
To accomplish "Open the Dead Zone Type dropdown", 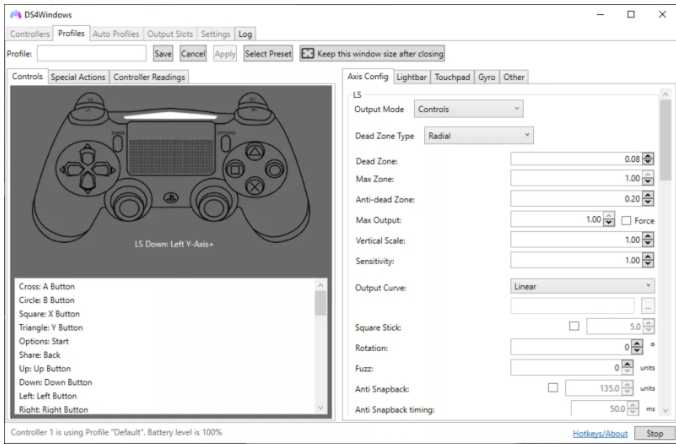I will (479, 135).
